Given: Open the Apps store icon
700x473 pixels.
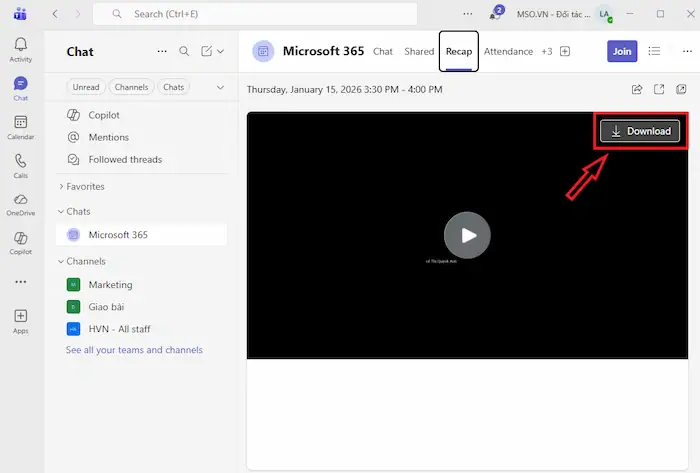Looking at the screenshot, I should [20, 321].
